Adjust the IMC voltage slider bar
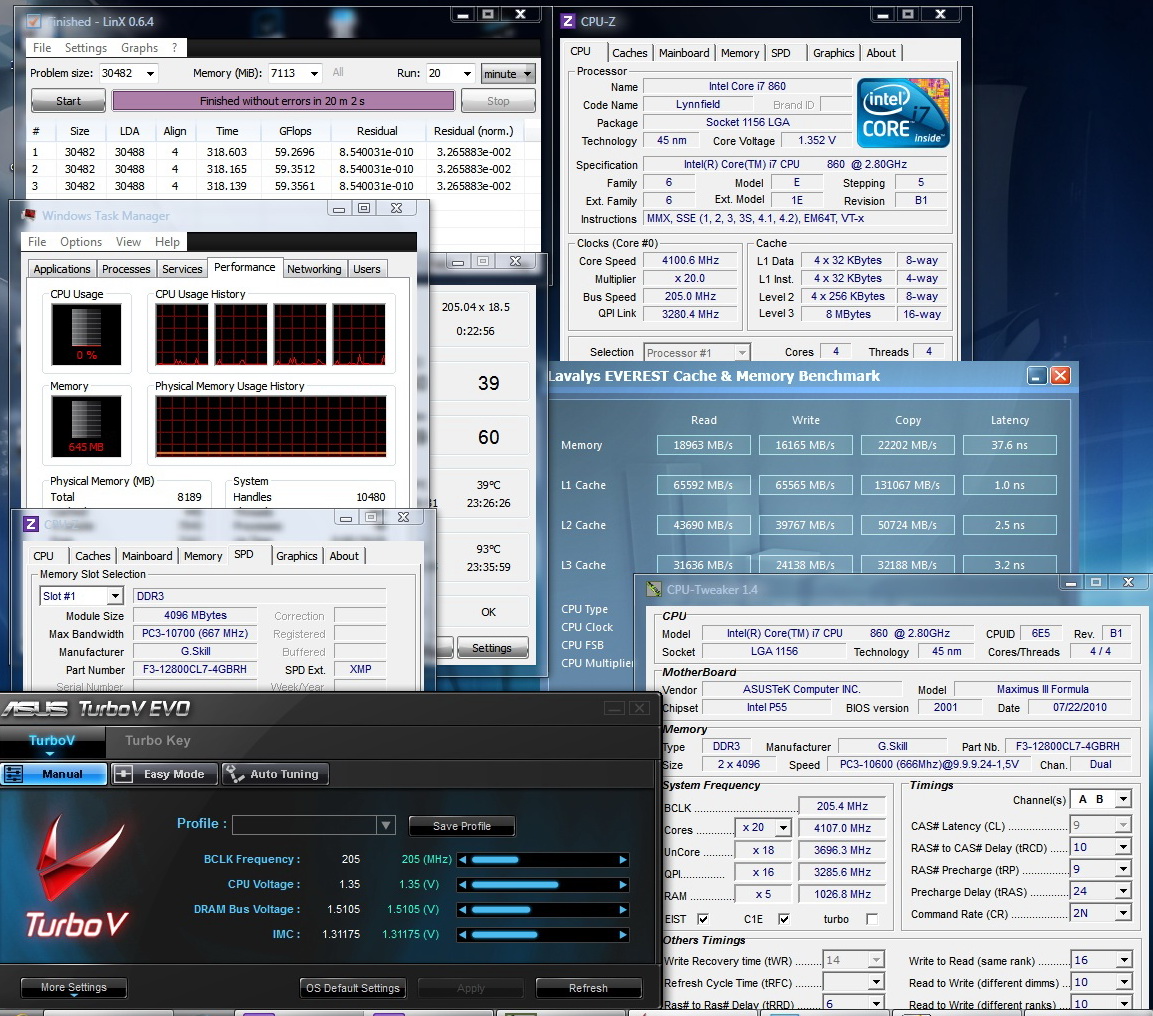The height and width of the screenshot is (1016, 1153). click(543, 934)
